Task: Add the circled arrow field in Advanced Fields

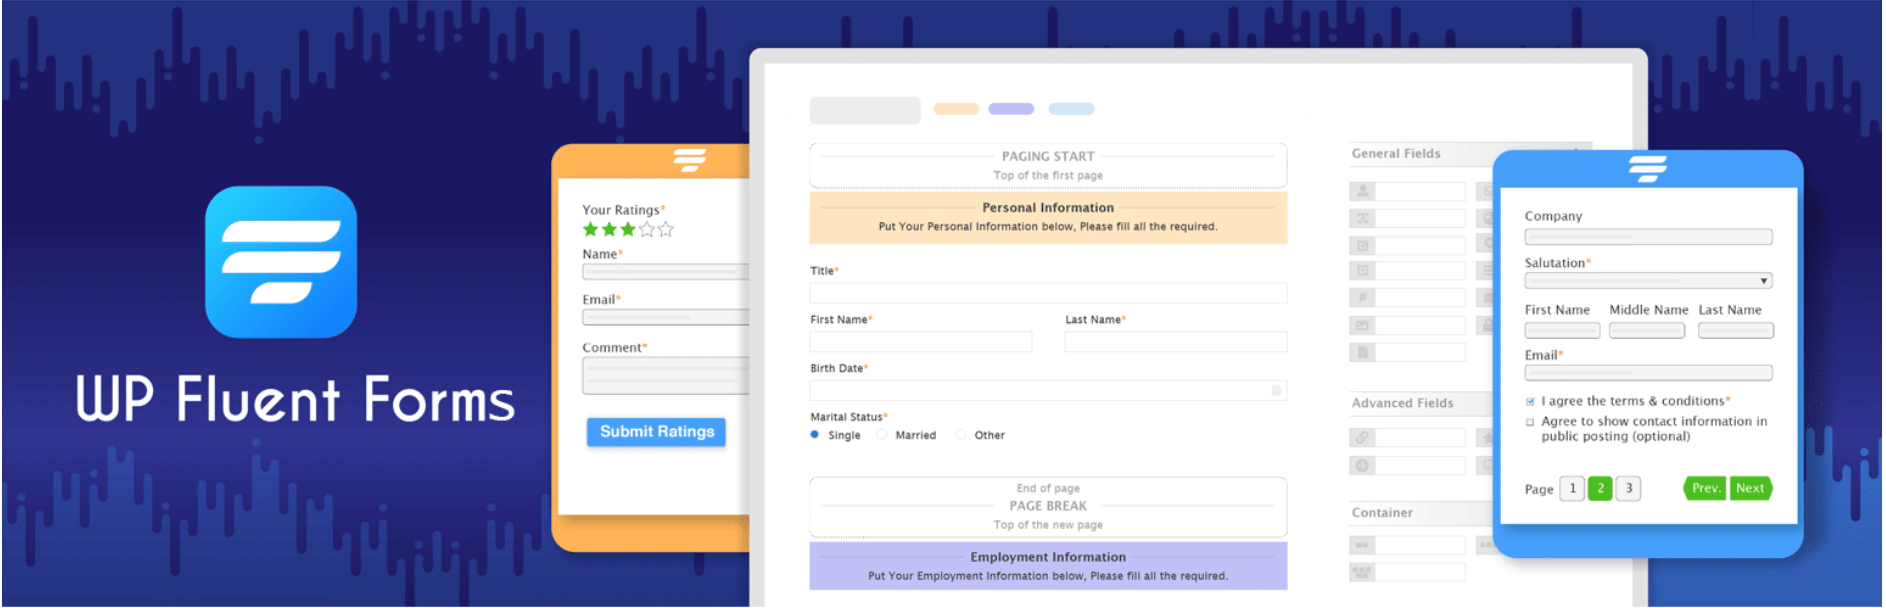Action: (x=1408, y=465)
